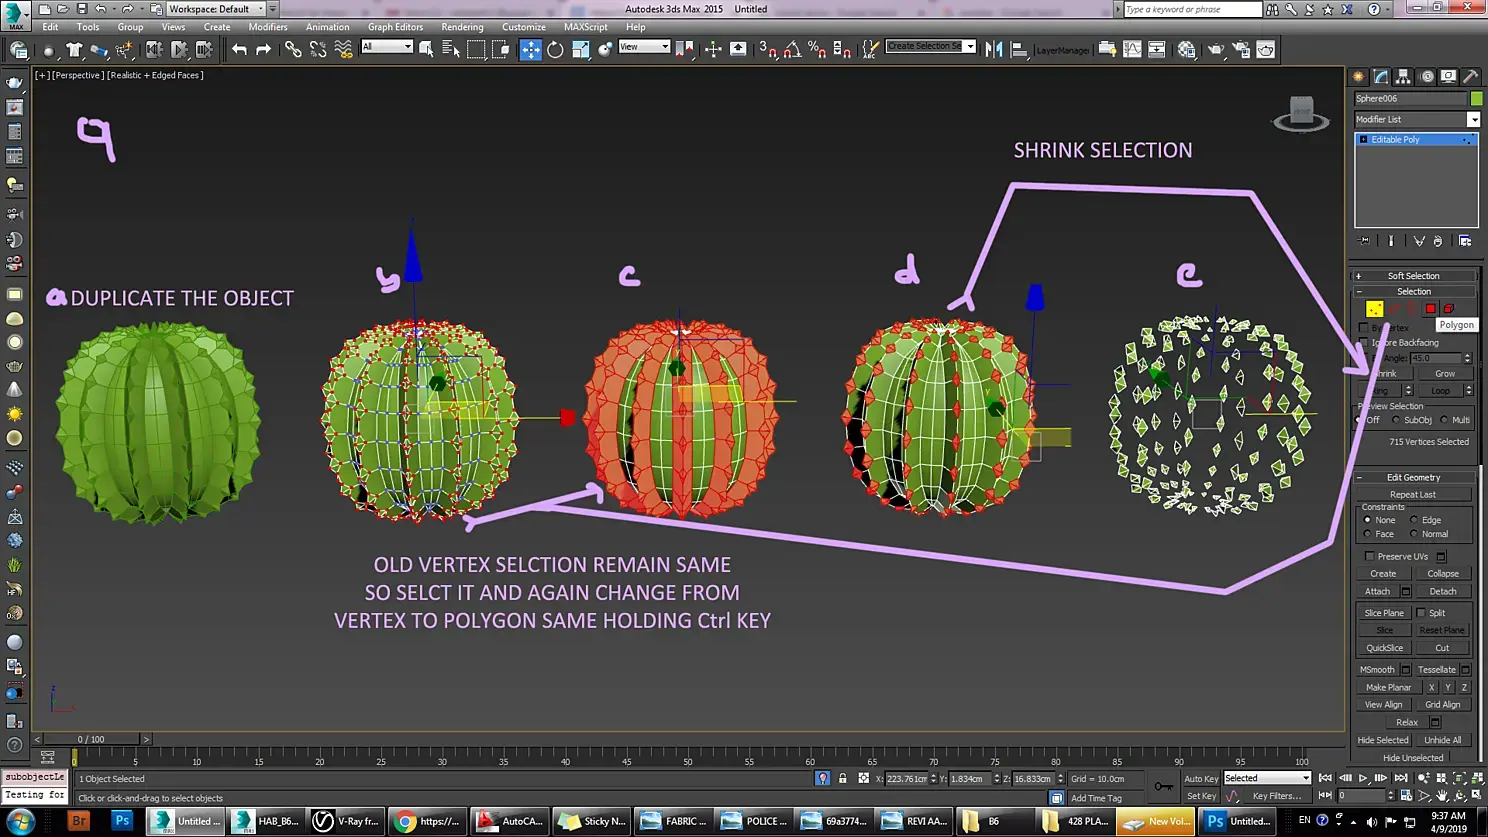Select Vertex sub-object level

coord(1375,309)
